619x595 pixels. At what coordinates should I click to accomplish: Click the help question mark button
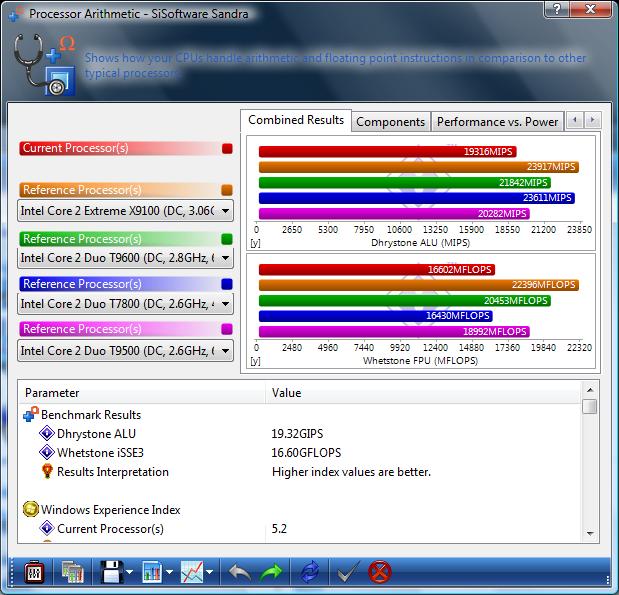[x=557, y=9]
